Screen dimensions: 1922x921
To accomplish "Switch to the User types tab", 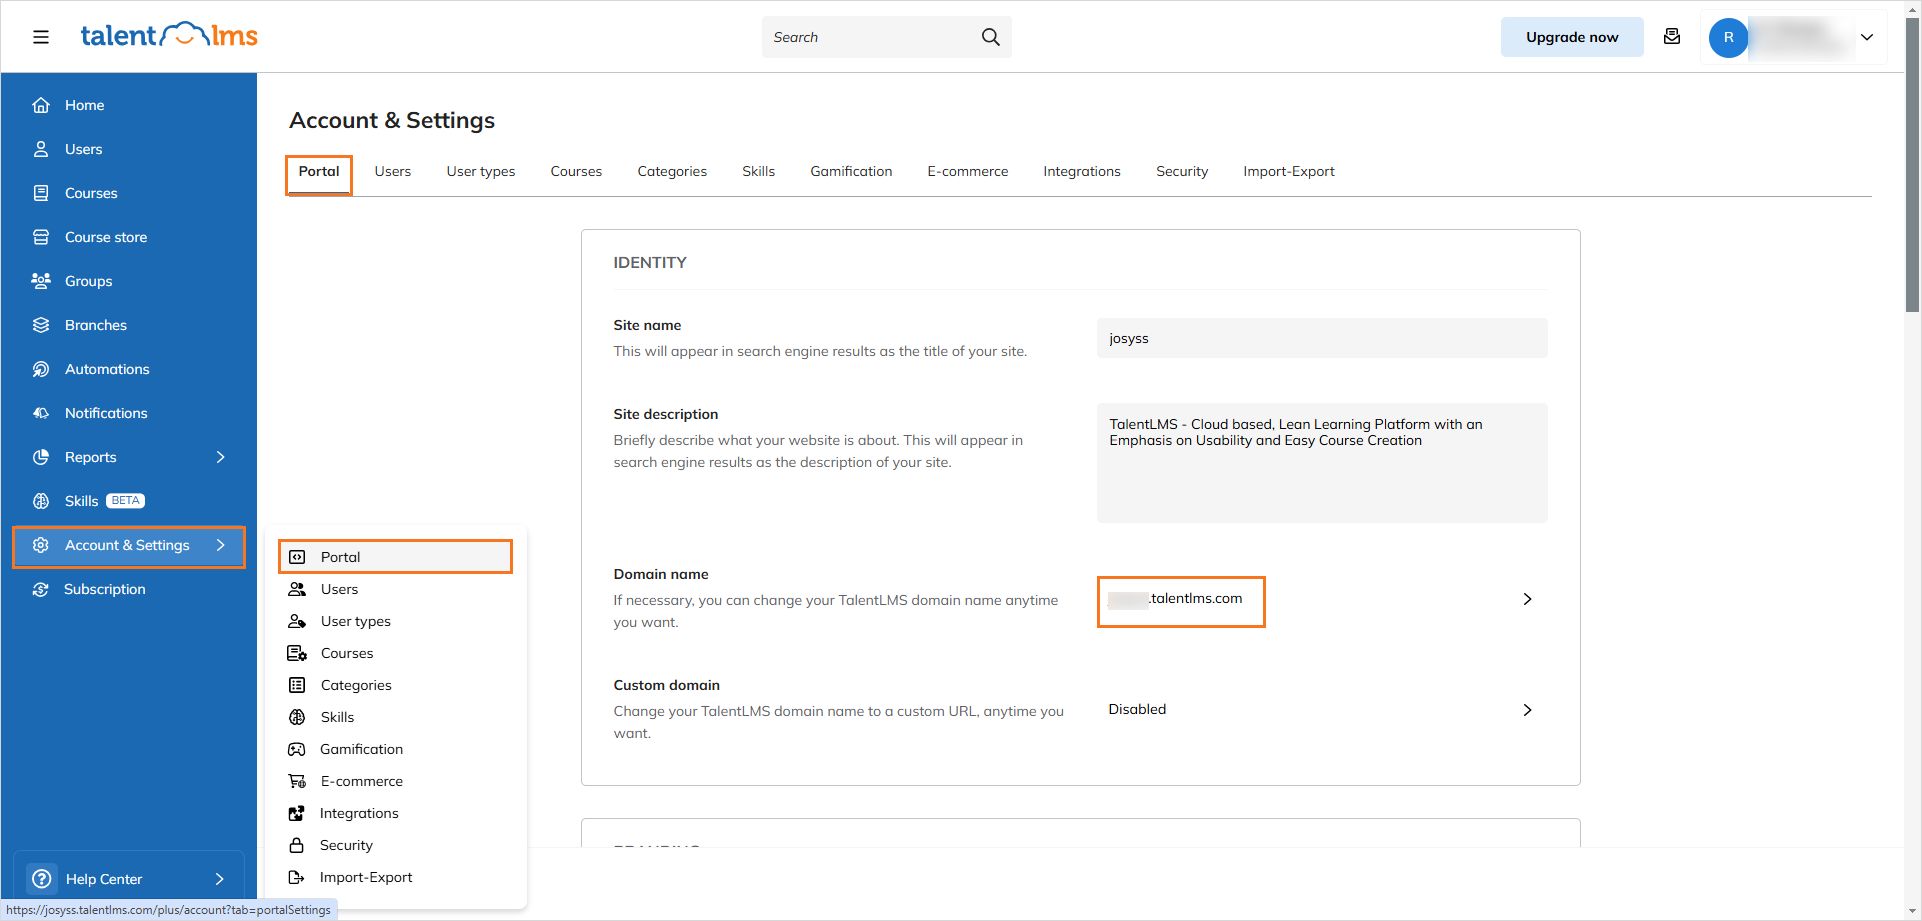I will (481, 172).
